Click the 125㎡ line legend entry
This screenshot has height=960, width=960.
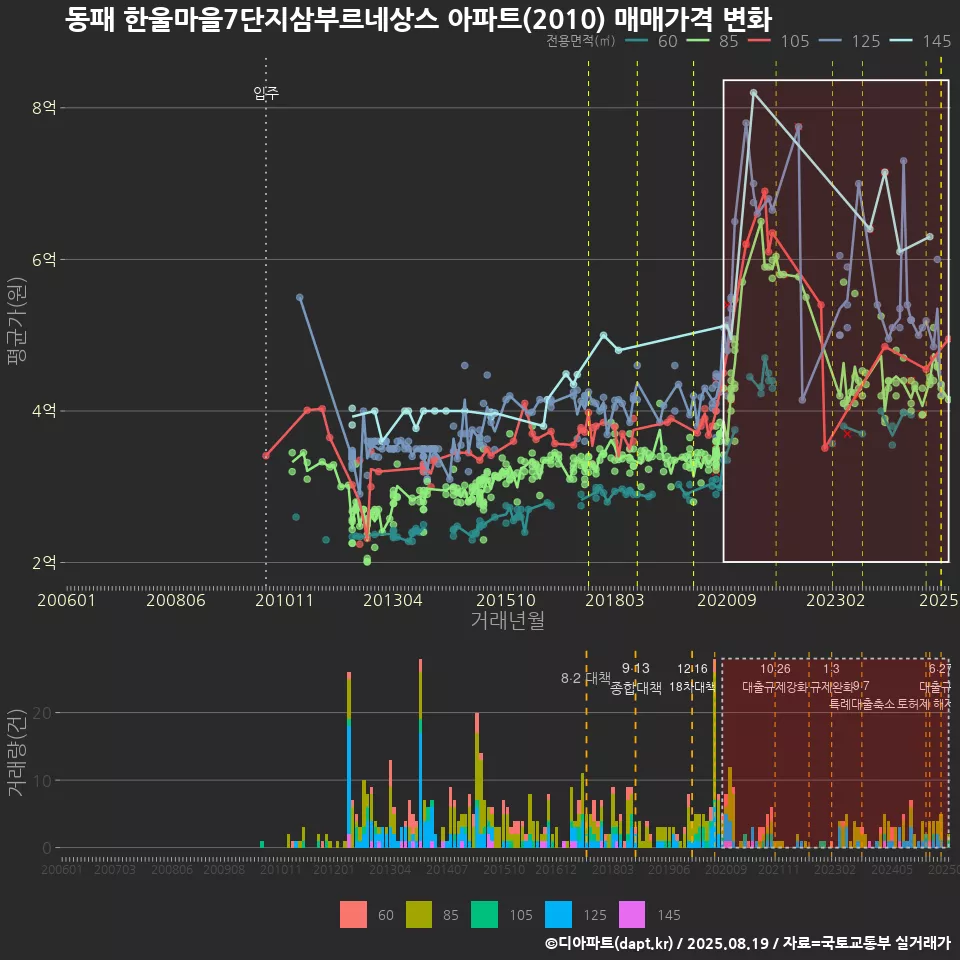coord(850,41)
